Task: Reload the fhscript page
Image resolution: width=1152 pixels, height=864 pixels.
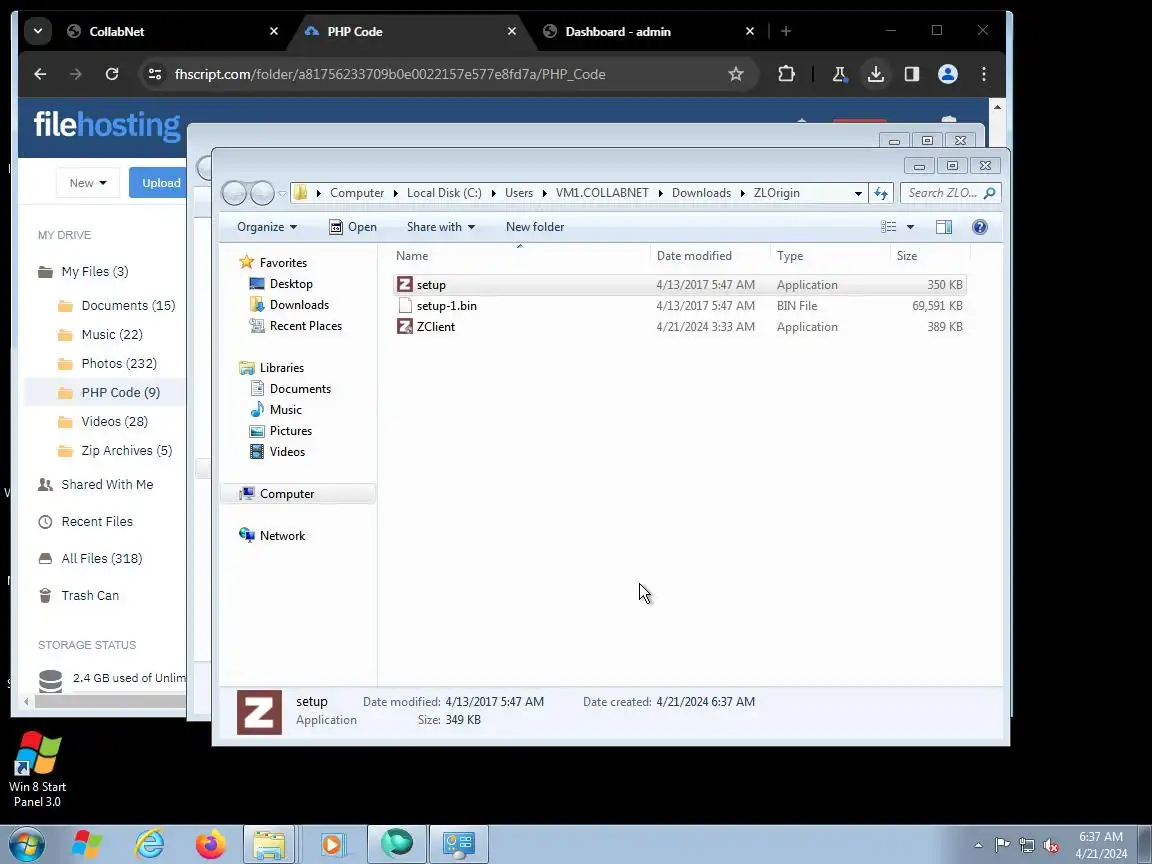Action: (x=112, y=73)
